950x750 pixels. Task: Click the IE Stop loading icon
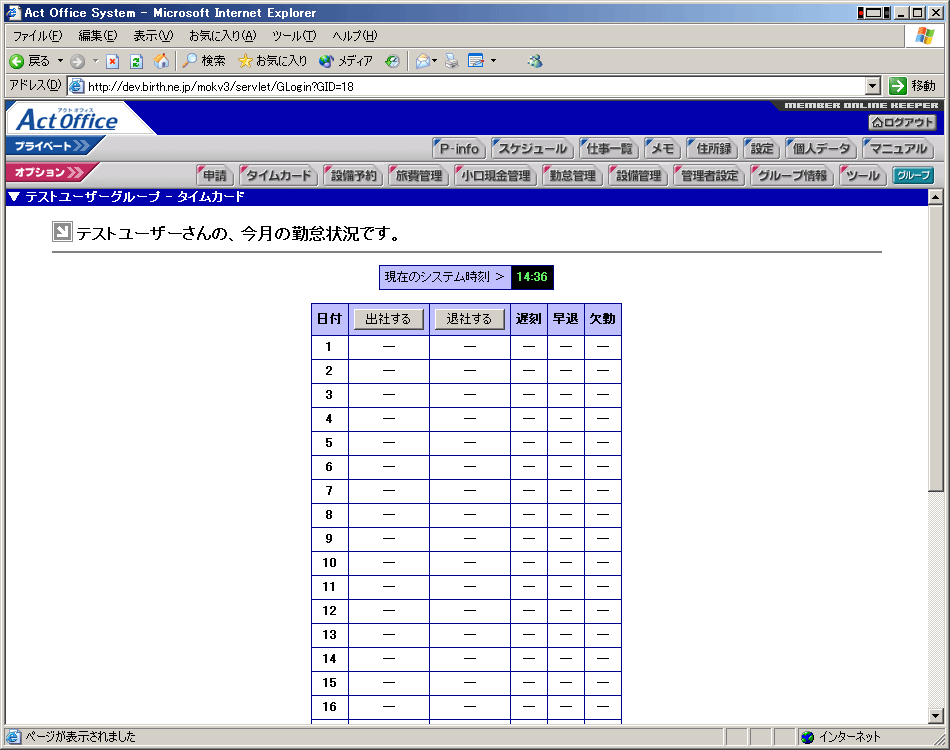(x=112, y=61)
